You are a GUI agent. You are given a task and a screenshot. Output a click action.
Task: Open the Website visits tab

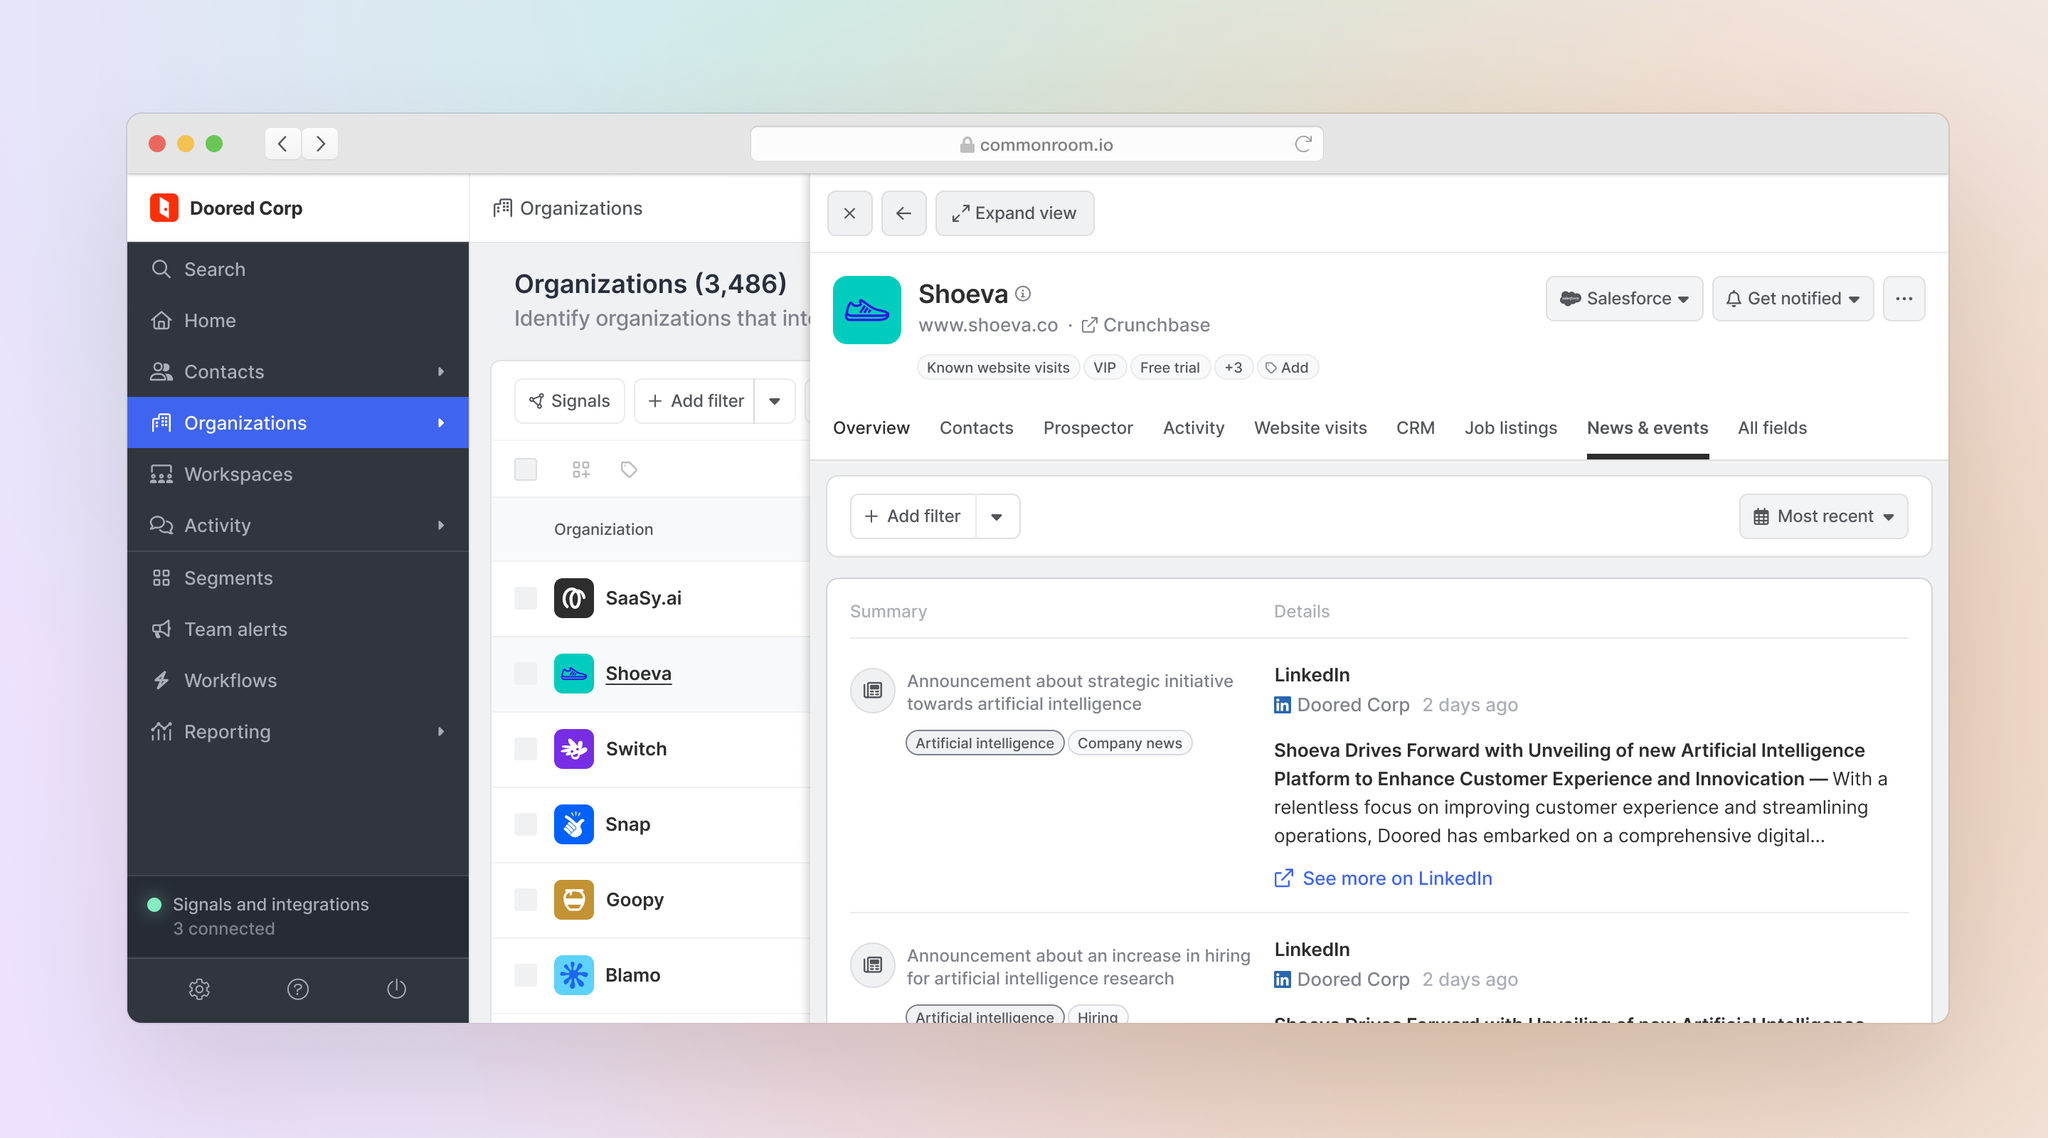tap(1310, 428)
